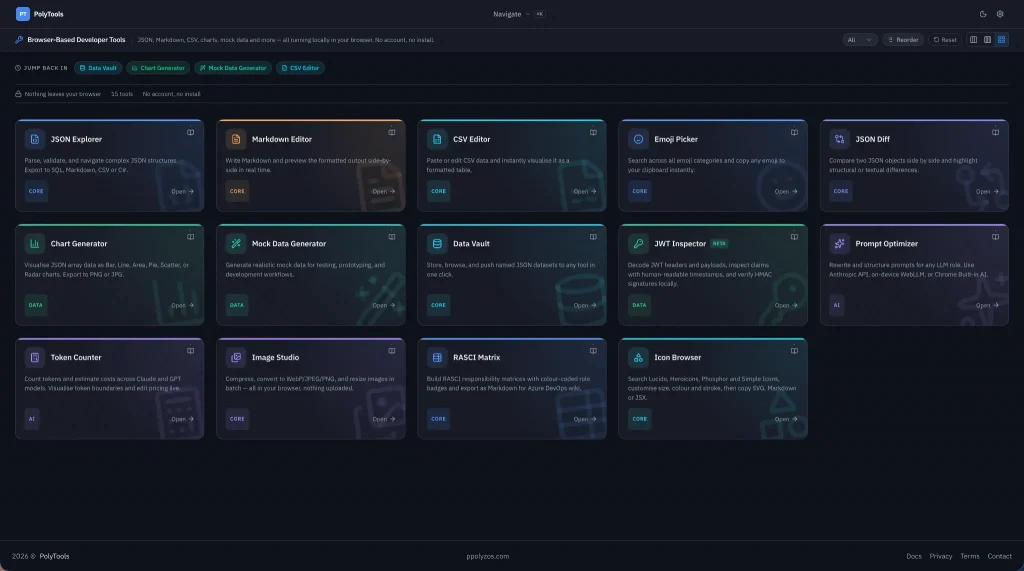Jump back into CSV Editor chip
Viewport: 1024px width, 571px height.
300,68
